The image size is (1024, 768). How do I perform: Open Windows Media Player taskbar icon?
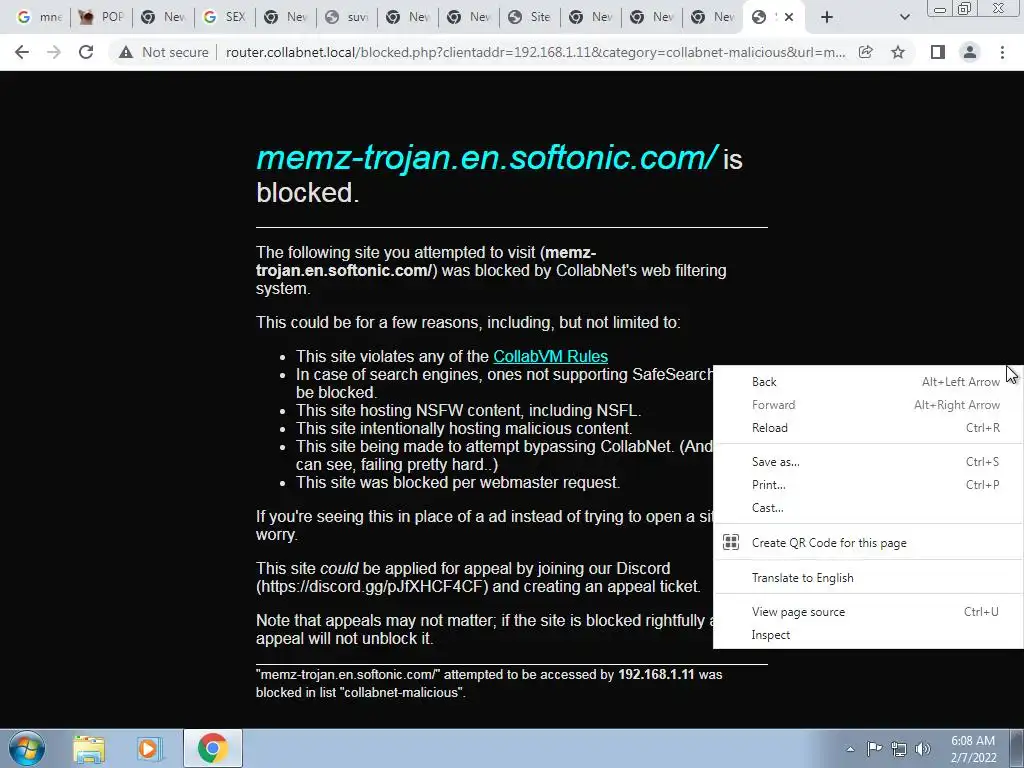pos(149,749)
